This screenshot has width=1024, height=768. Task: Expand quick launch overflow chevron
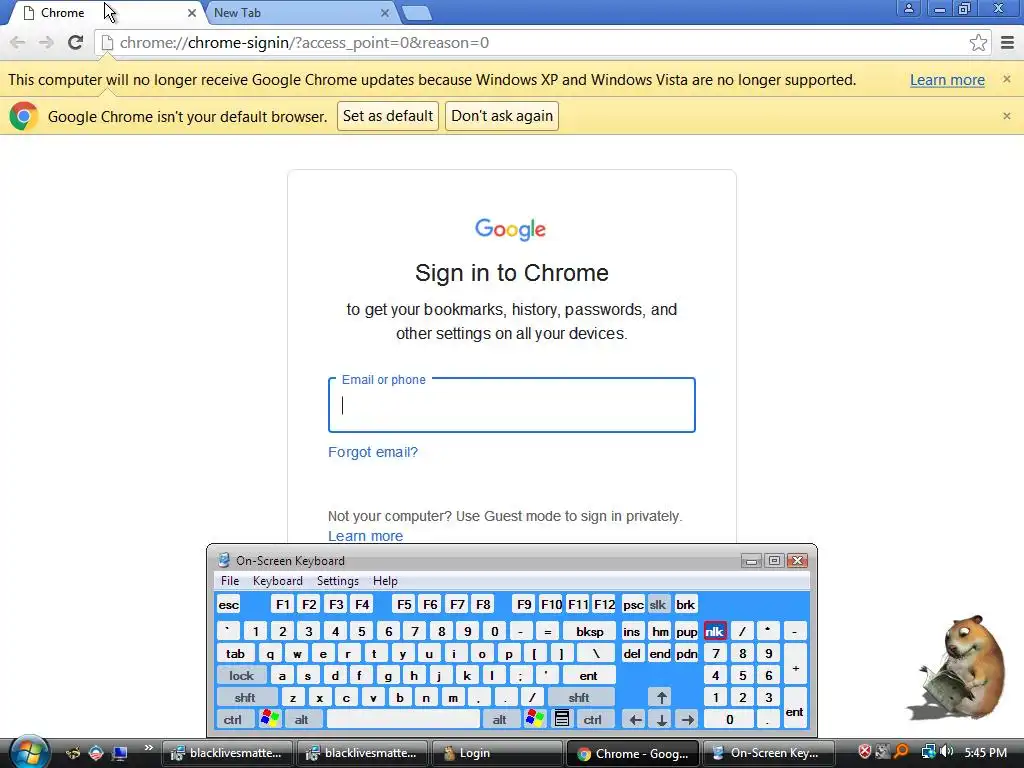pos(149,748)
